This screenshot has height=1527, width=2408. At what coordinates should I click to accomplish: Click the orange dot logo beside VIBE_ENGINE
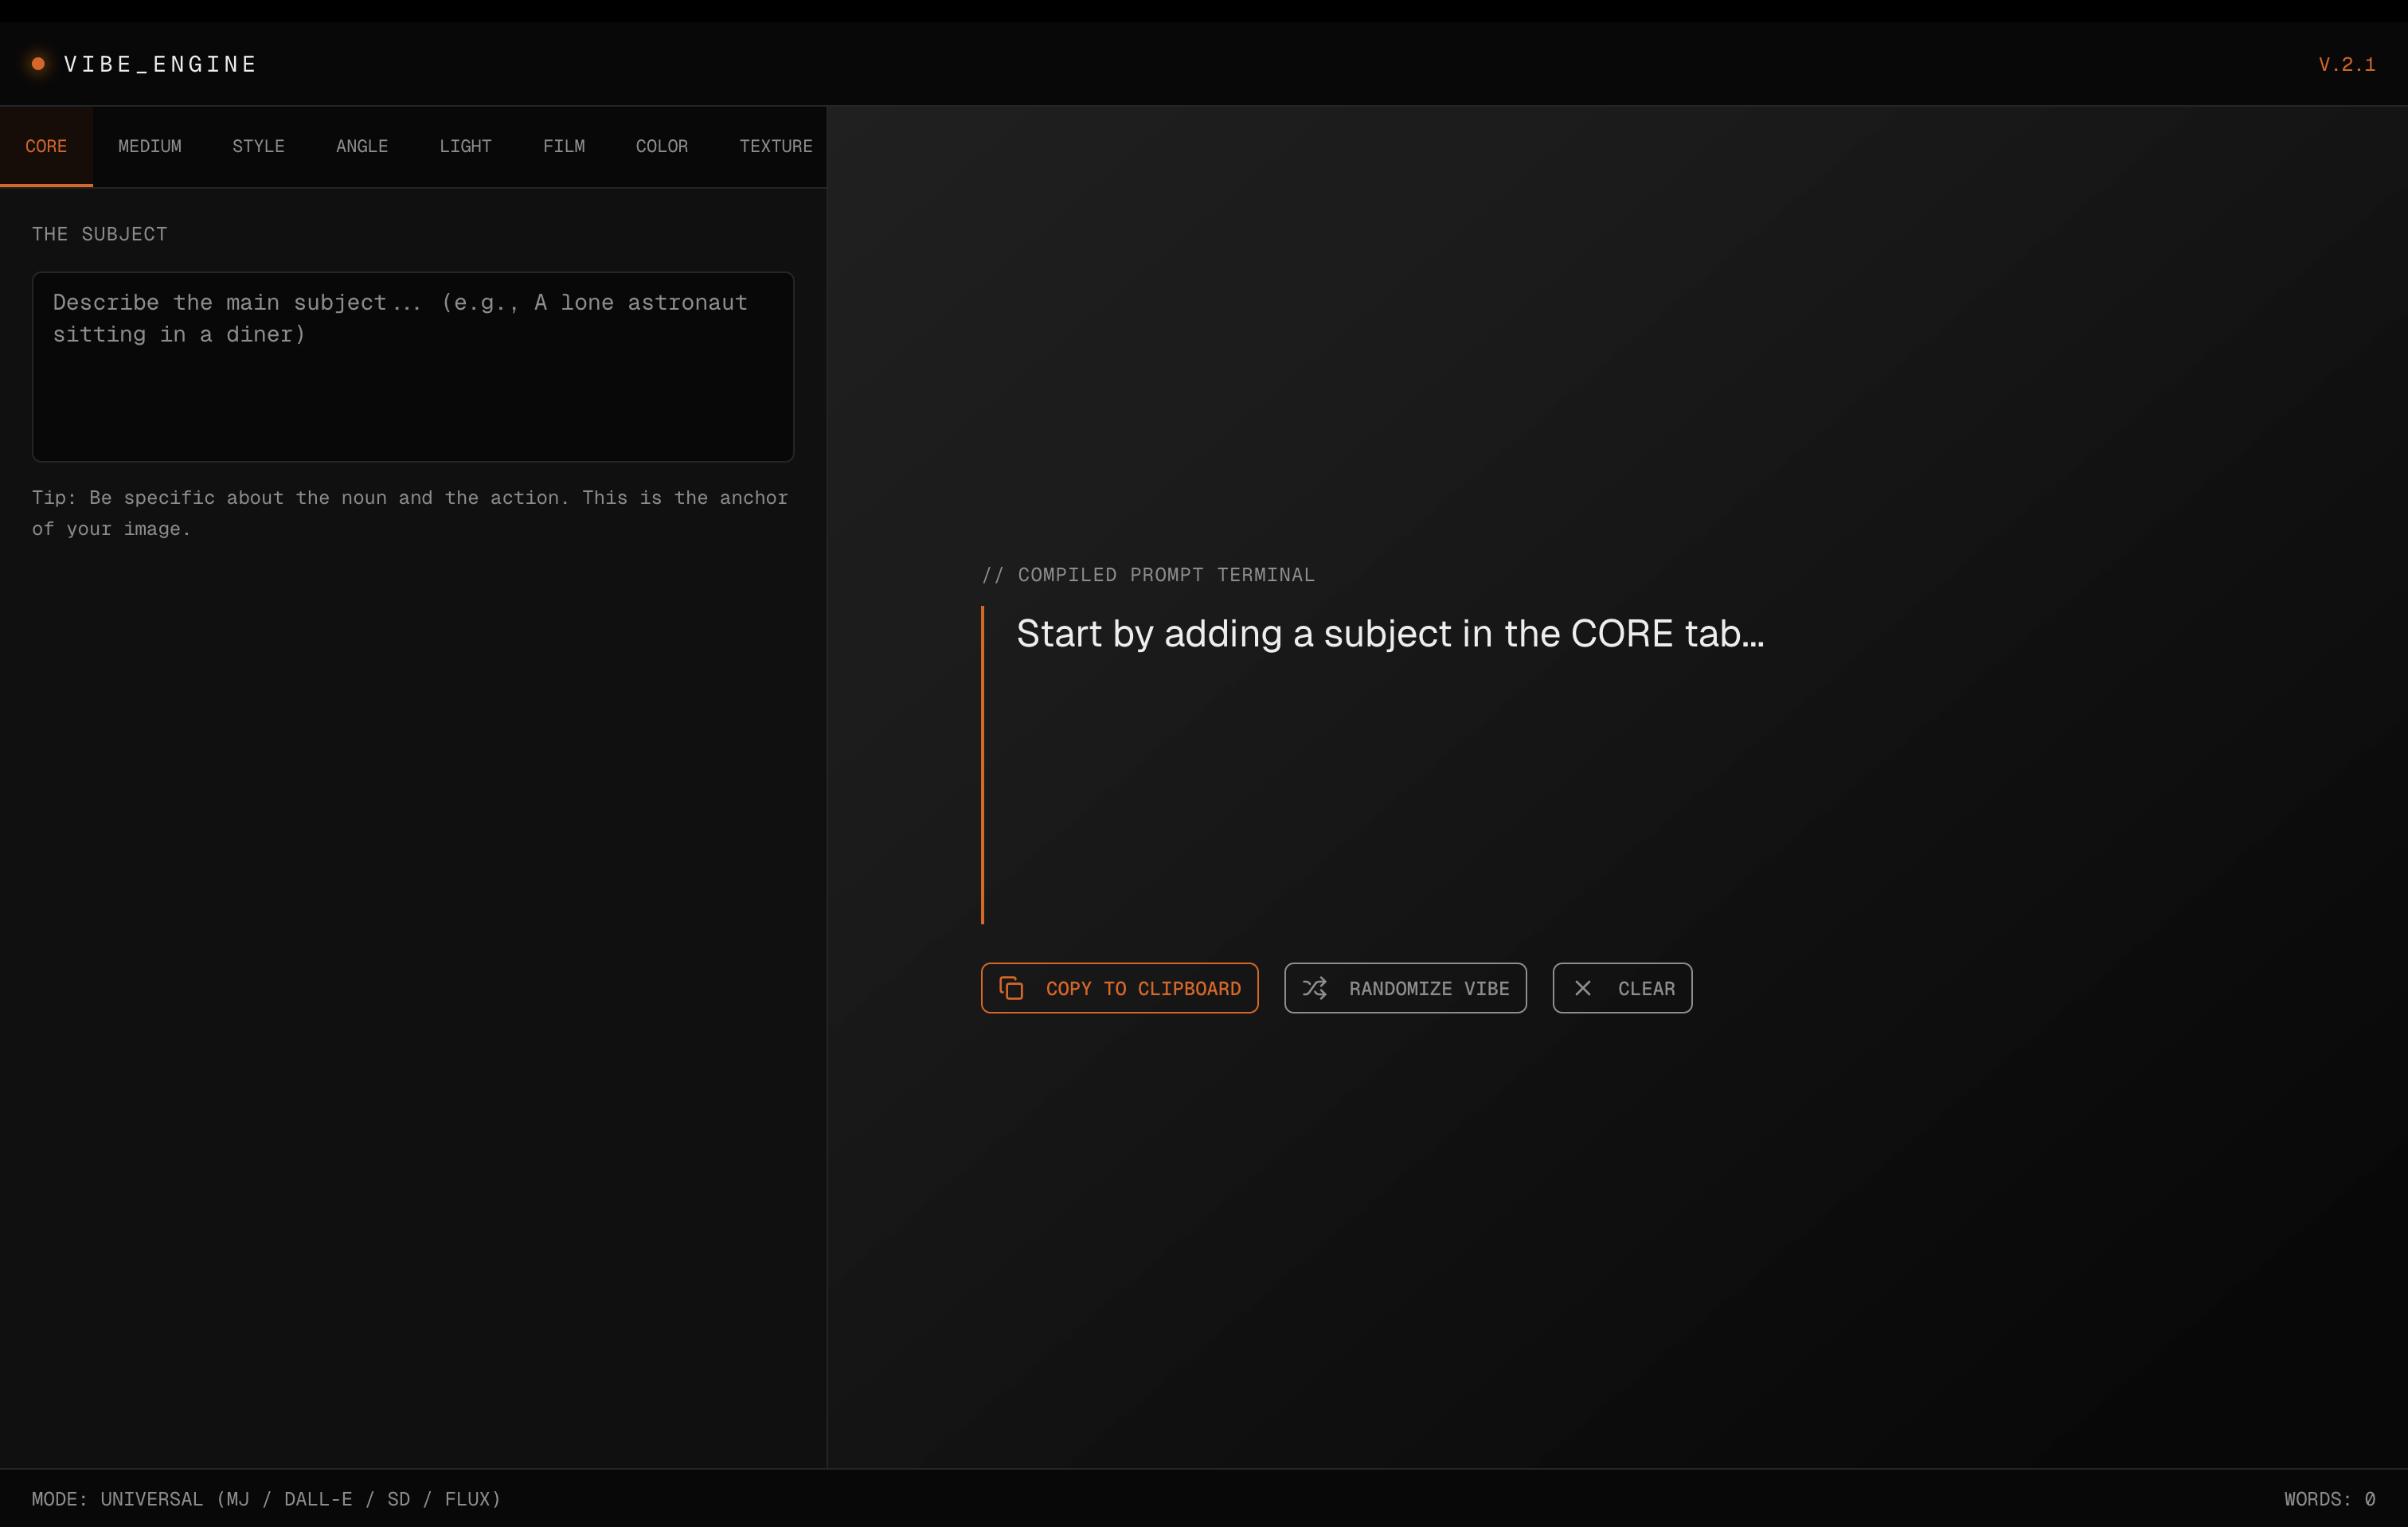click(38, 64)
